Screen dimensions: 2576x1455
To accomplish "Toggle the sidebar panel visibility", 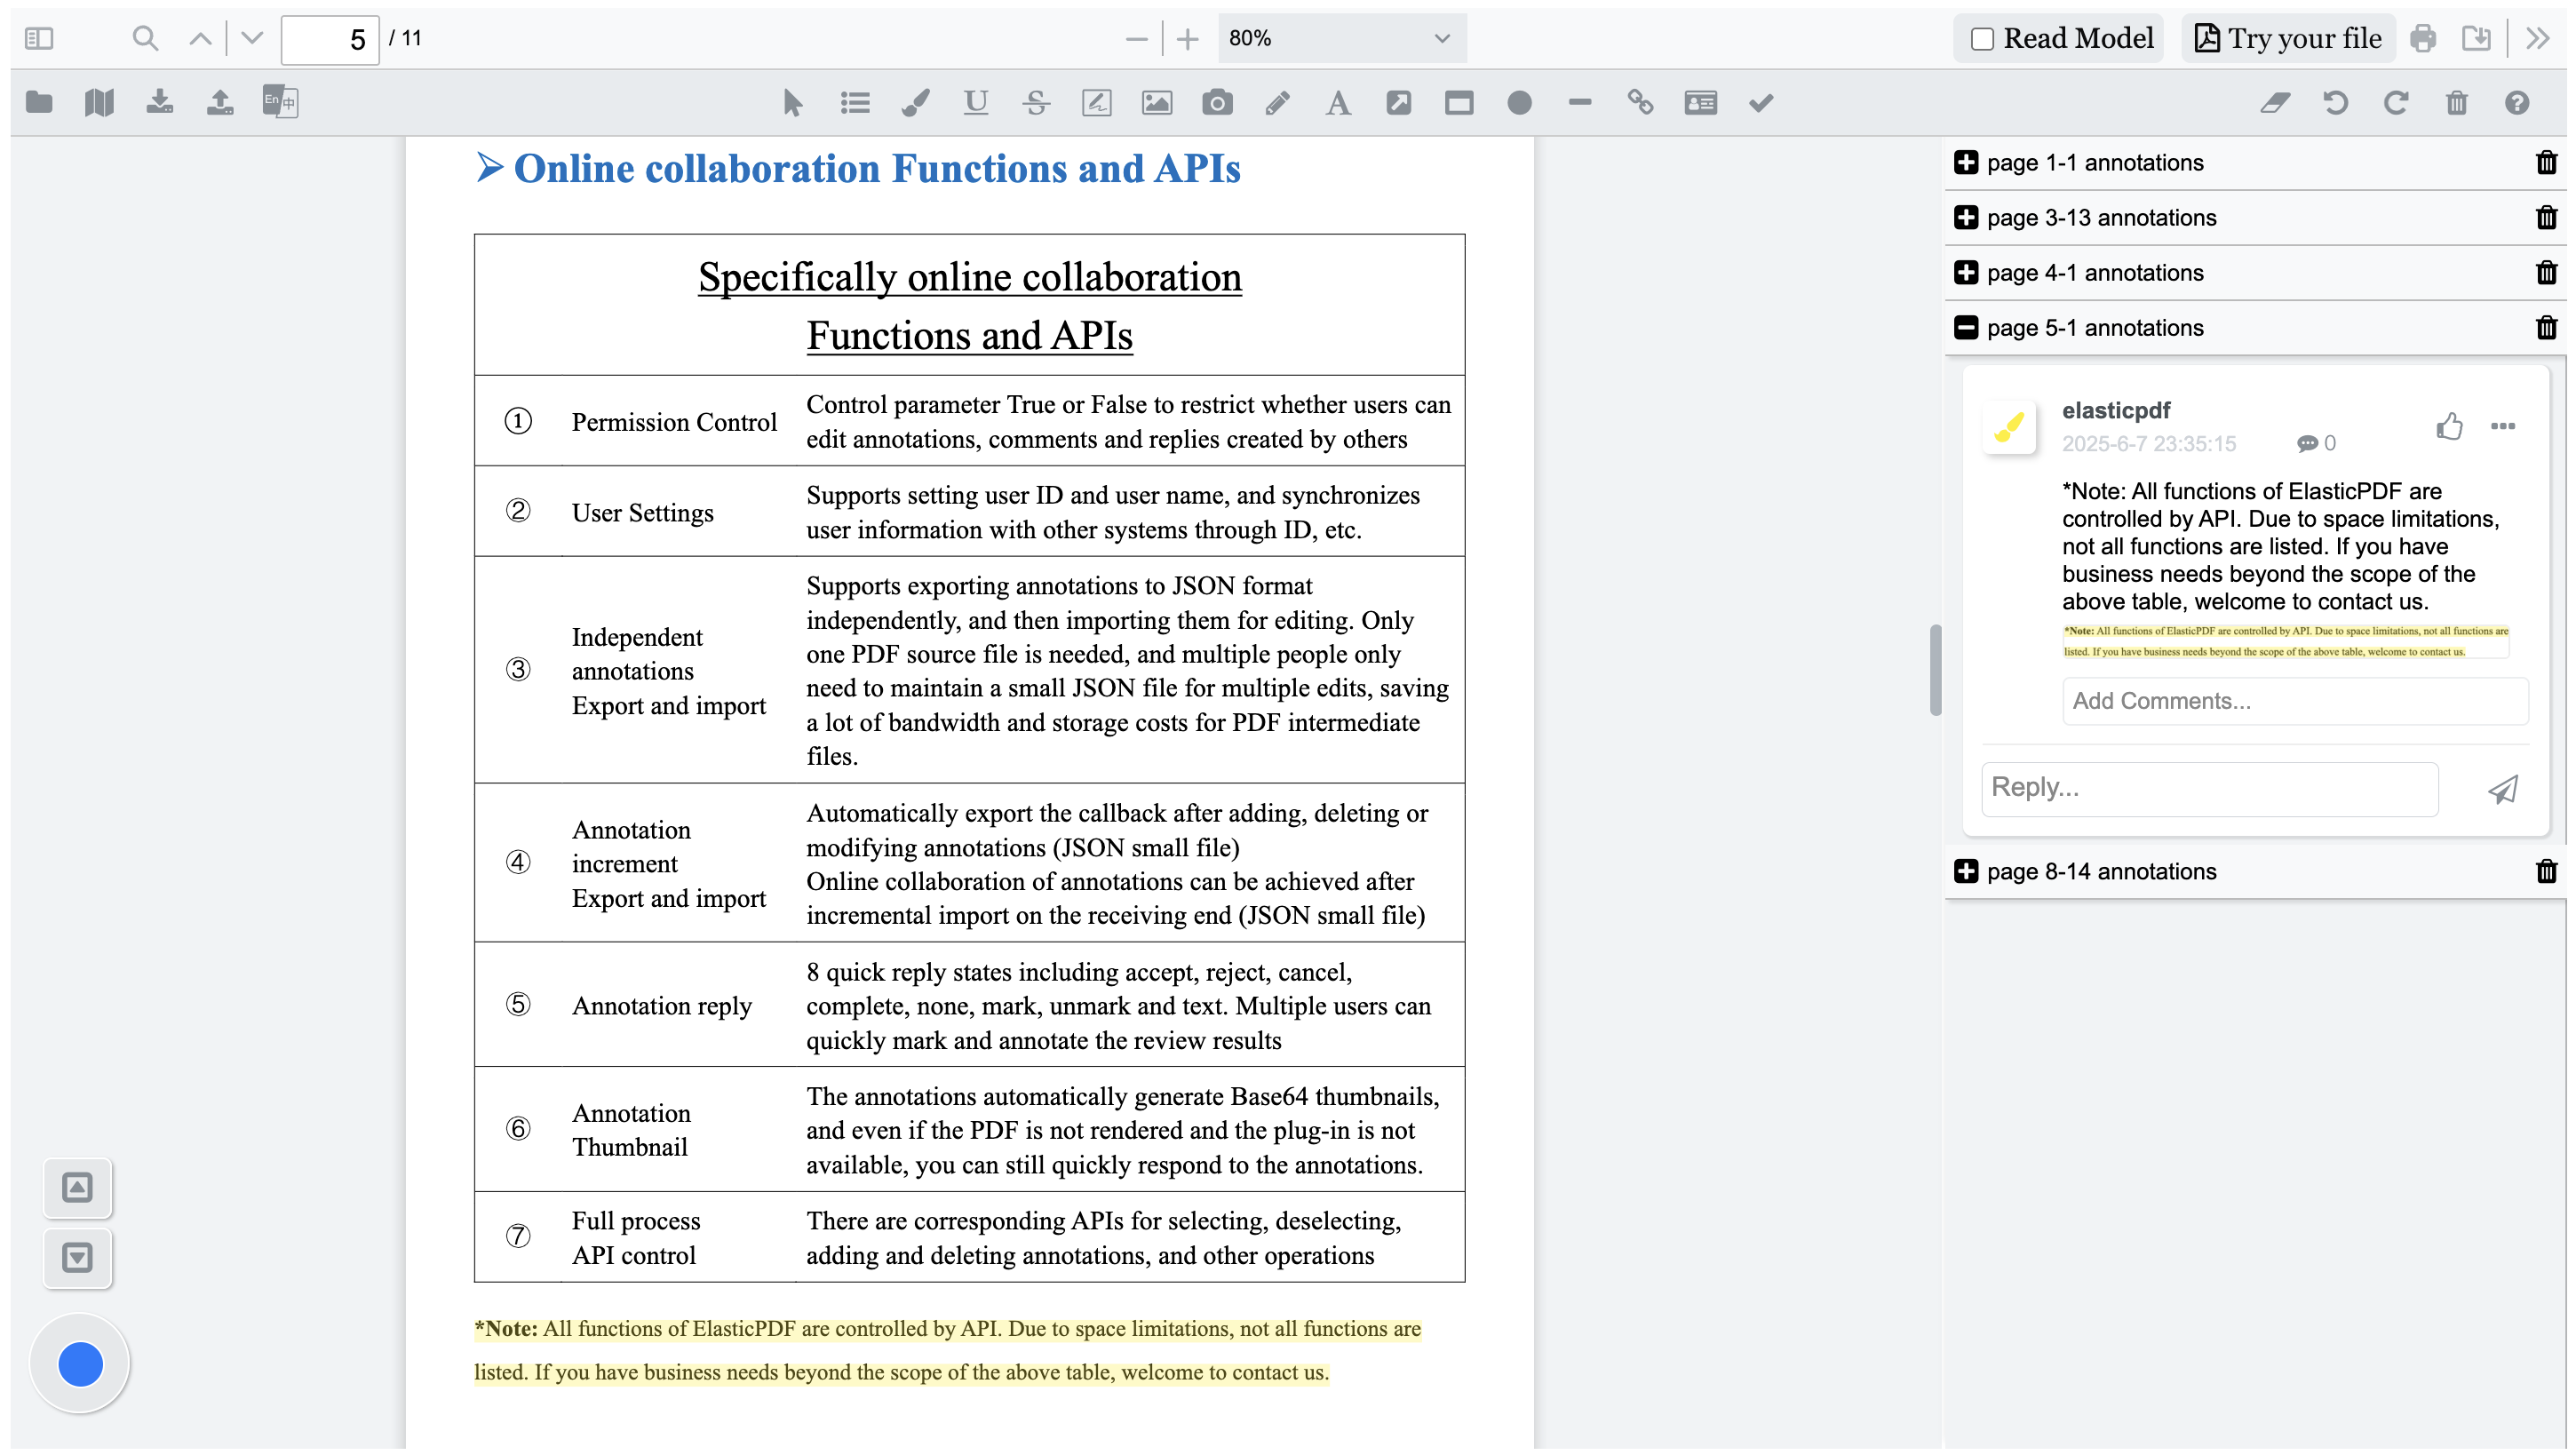I will (x=39, y=38).
